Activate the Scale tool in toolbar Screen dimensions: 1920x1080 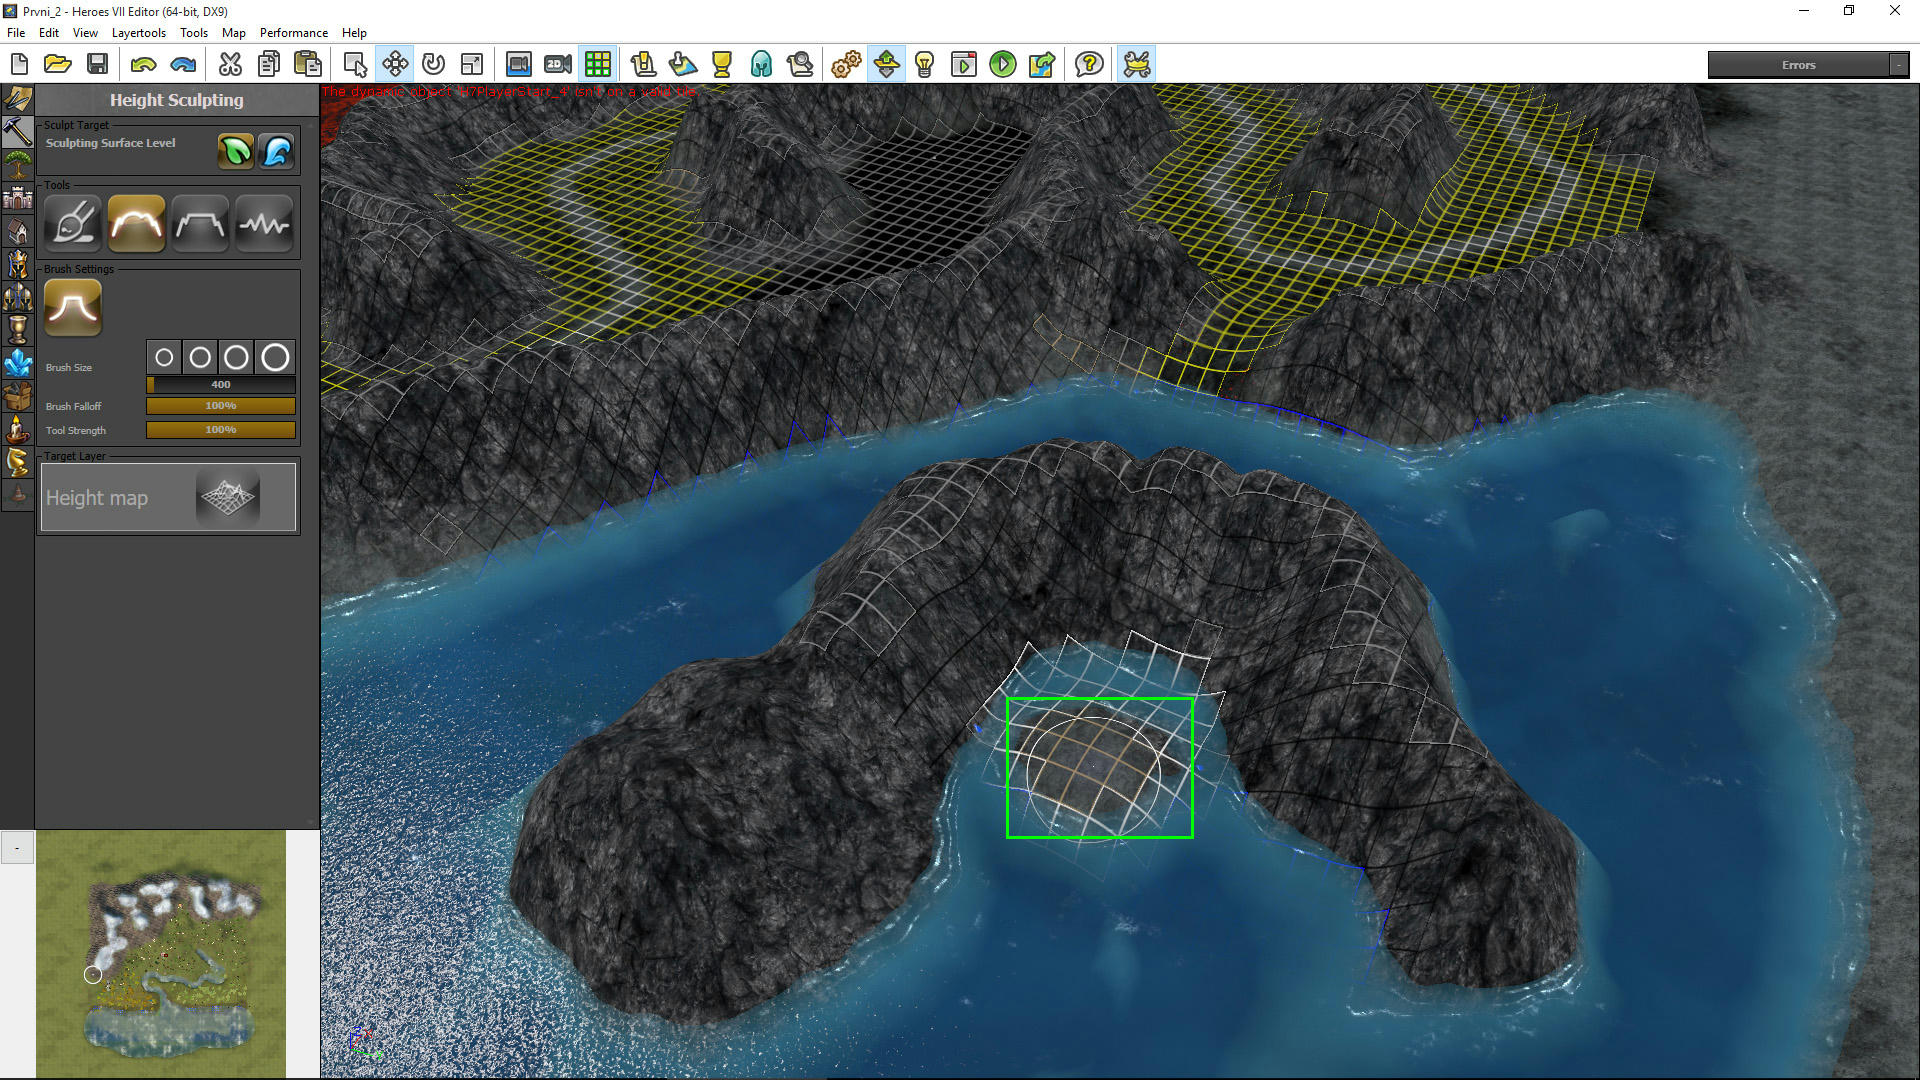click(472, 65)
